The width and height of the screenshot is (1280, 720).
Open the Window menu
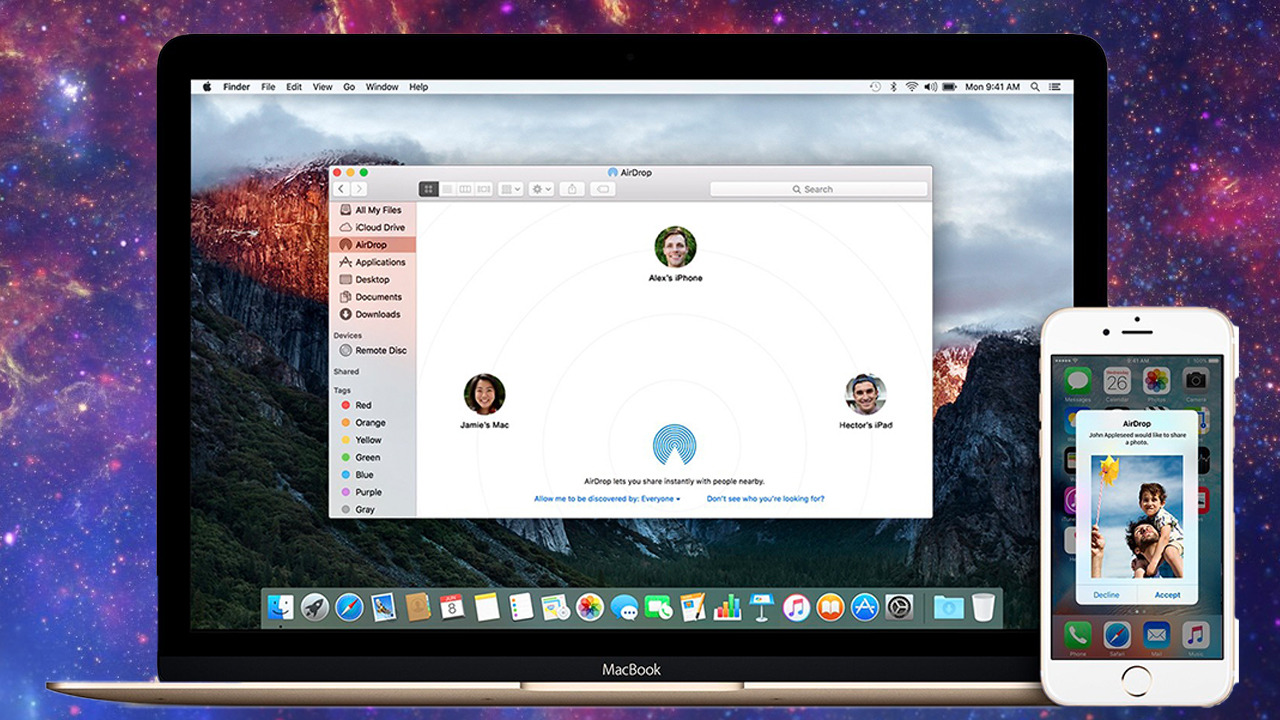(382, 87)
